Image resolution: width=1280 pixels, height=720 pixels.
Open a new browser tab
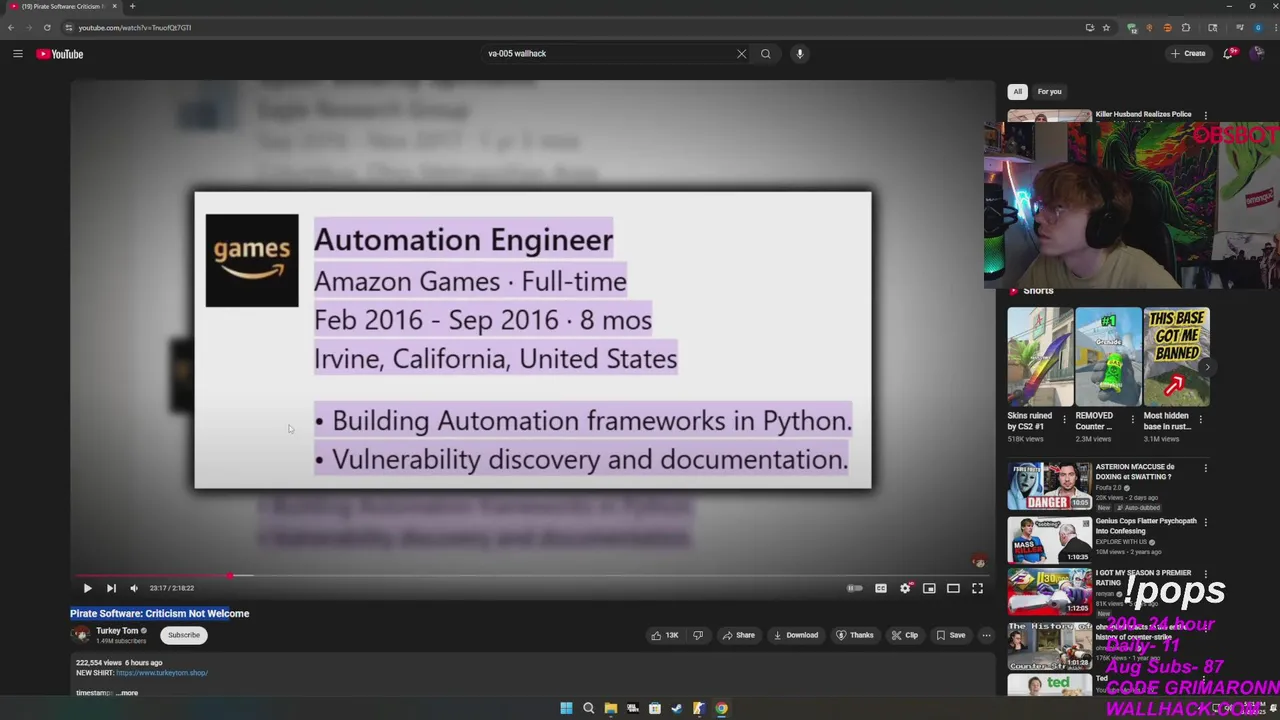tap(132, 6)
